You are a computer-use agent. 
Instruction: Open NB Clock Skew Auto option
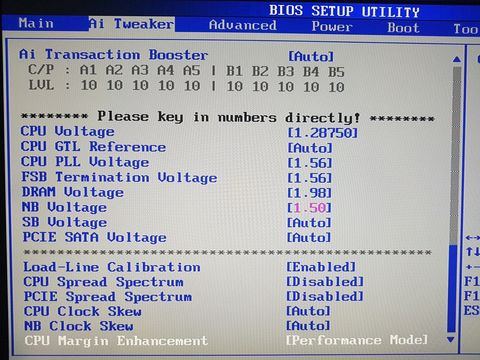(308, 326)
